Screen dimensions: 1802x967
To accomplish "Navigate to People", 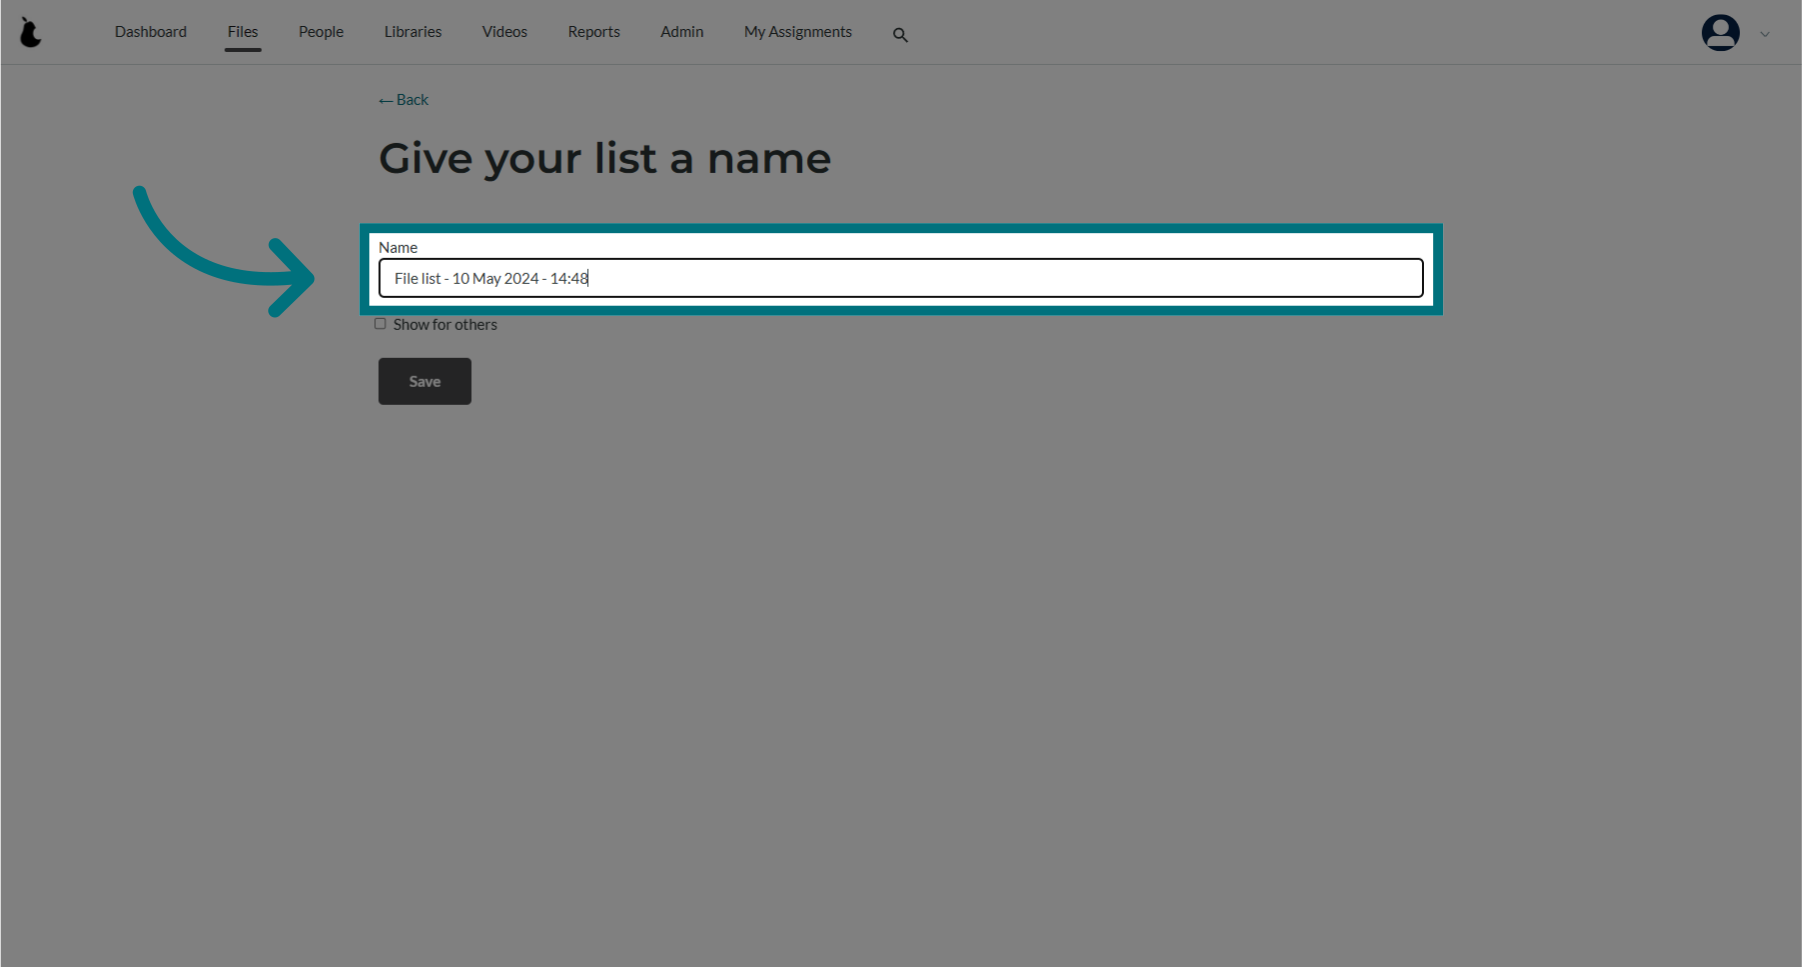I will (x=321, y=32).
